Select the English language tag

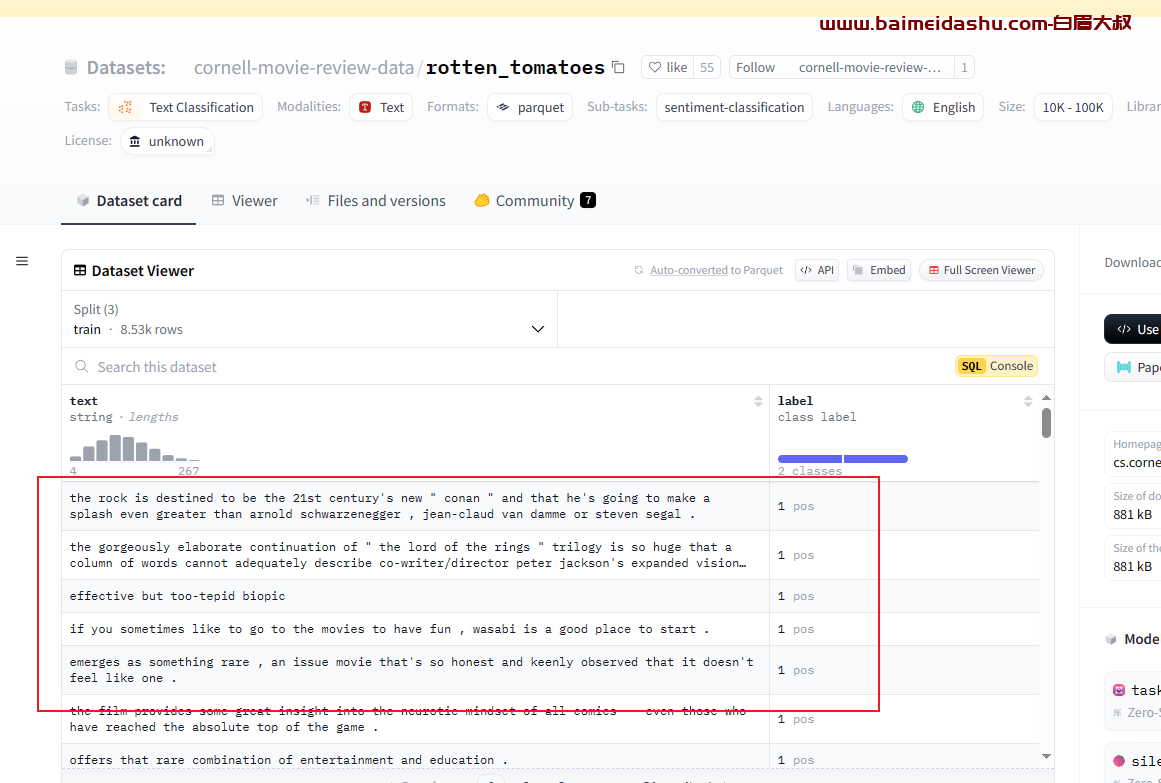click(x=943, y=107)
